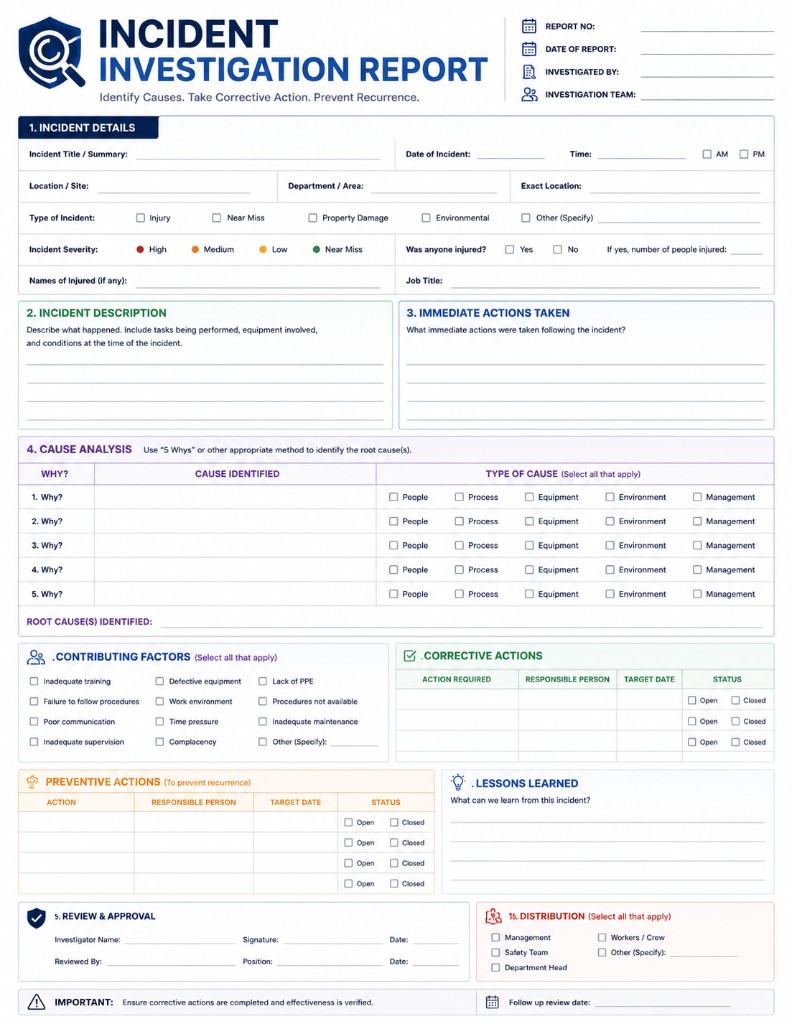Check Yes for Was anyone injured
792x1024 pixels.
point(509,249)
